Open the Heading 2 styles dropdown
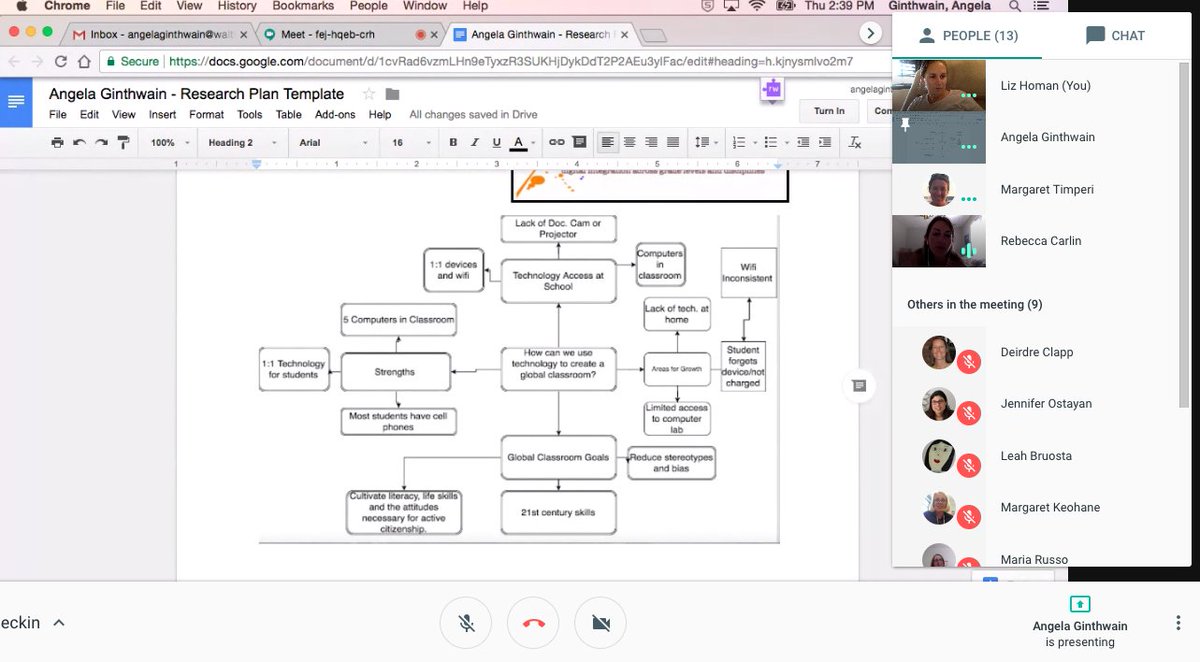 238,142
